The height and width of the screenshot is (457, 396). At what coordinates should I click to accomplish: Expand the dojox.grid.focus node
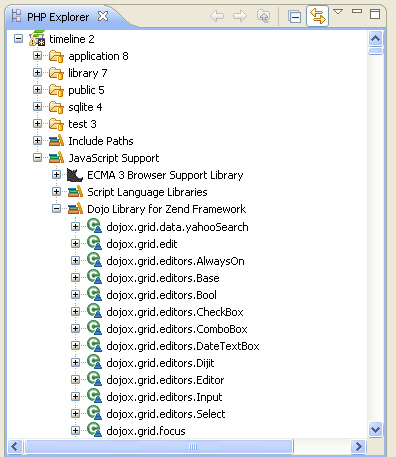point(75,431)
